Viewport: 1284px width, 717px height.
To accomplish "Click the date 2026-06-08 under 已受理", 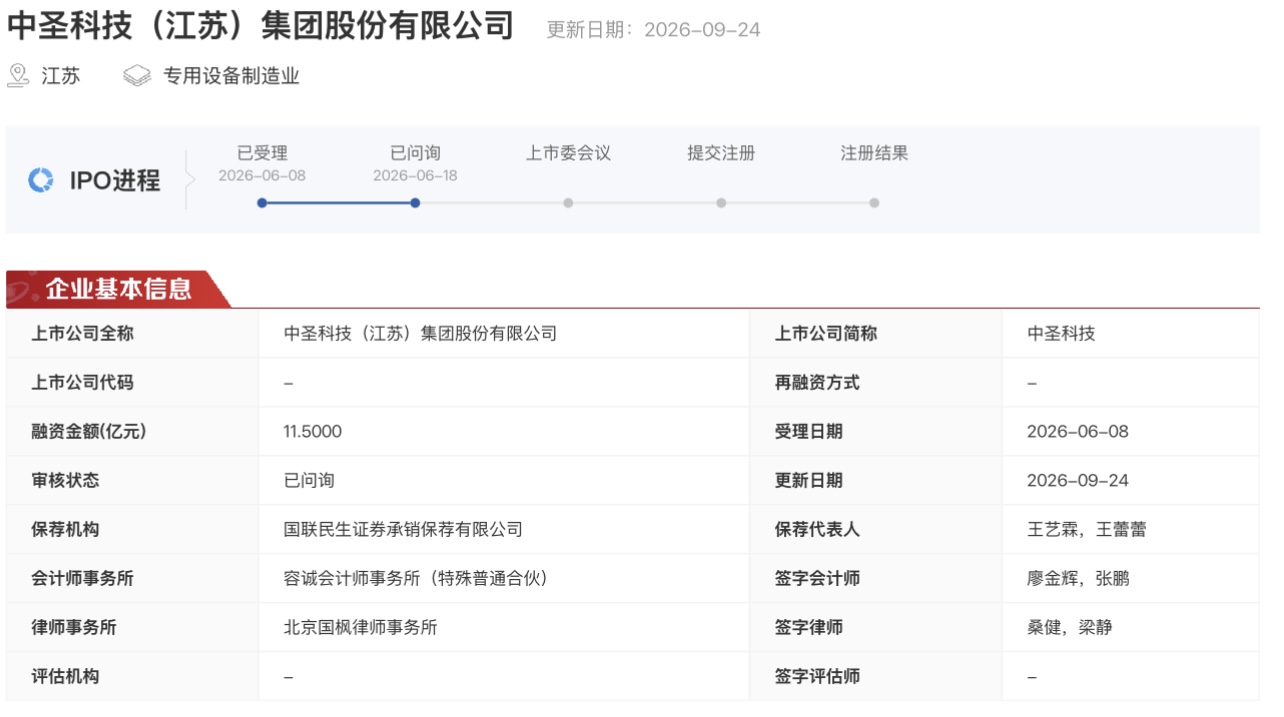I will click(262, 176).
